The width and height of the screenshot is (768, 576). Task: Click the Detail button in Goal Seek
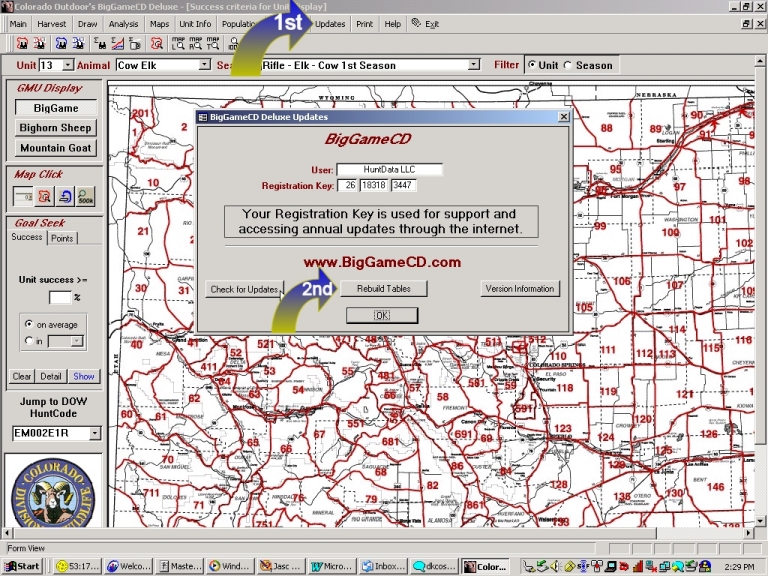tap(51, 376)
